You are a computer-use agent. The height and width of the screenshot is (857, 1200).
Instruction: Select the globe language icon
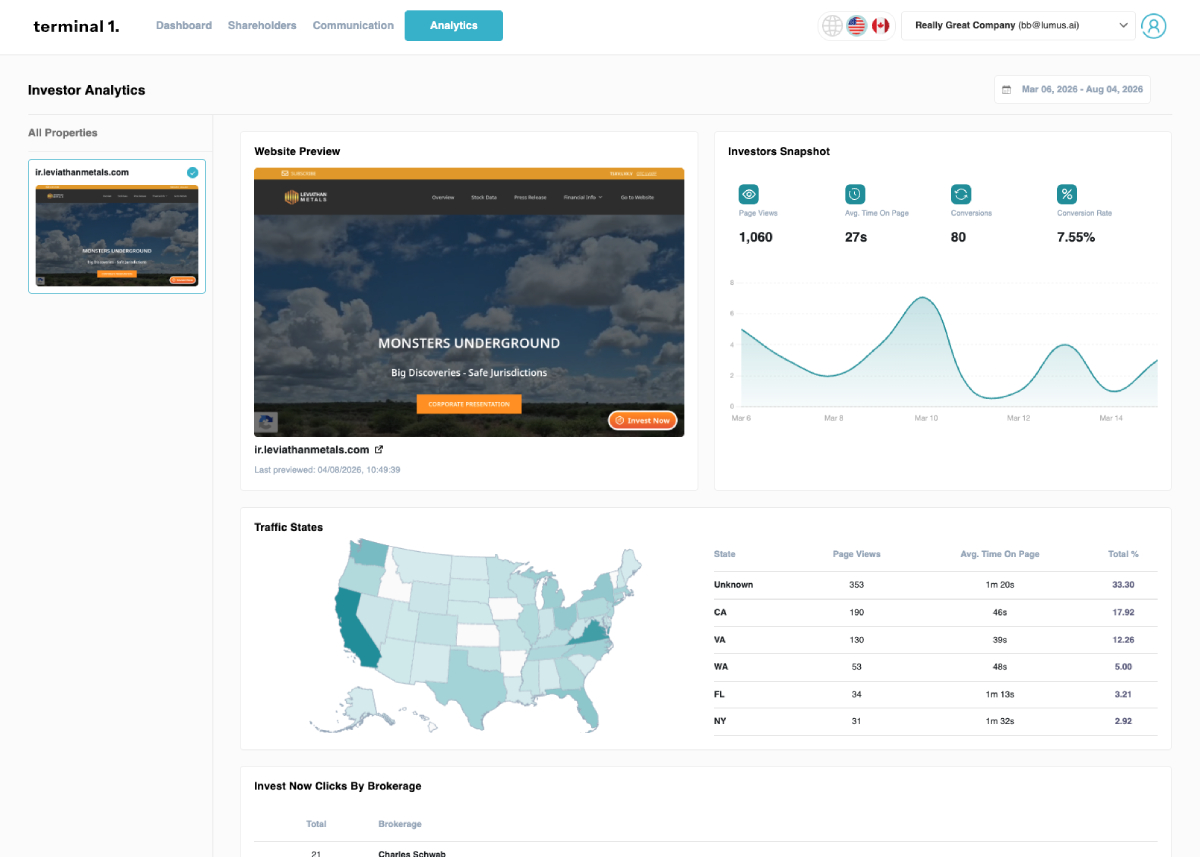(x=832, y=26)
